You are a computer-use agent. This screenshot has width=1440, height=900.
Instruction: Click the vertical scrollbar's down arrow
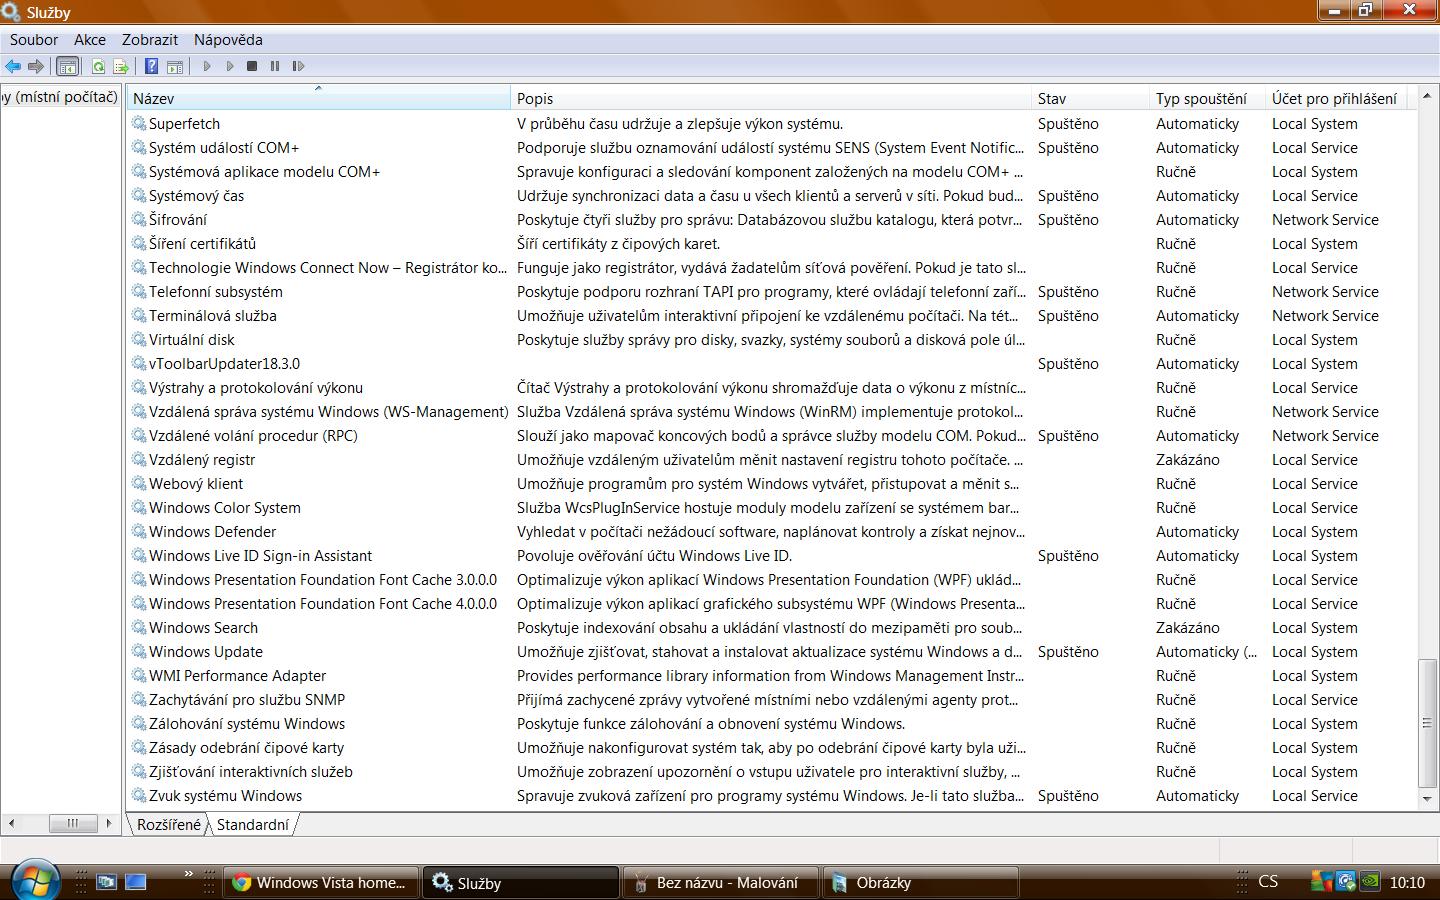click(1427, 798)
